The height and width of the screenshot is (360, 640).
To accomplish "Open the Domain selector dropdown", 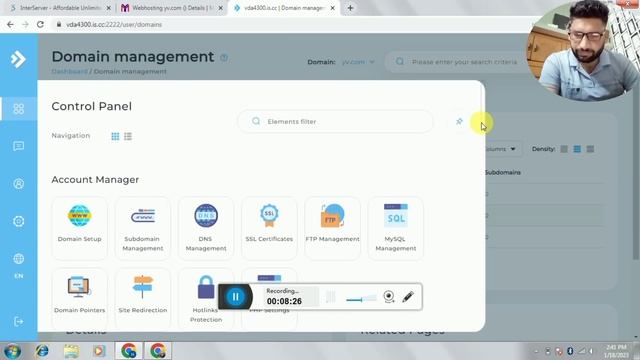I will click(358, 62).
